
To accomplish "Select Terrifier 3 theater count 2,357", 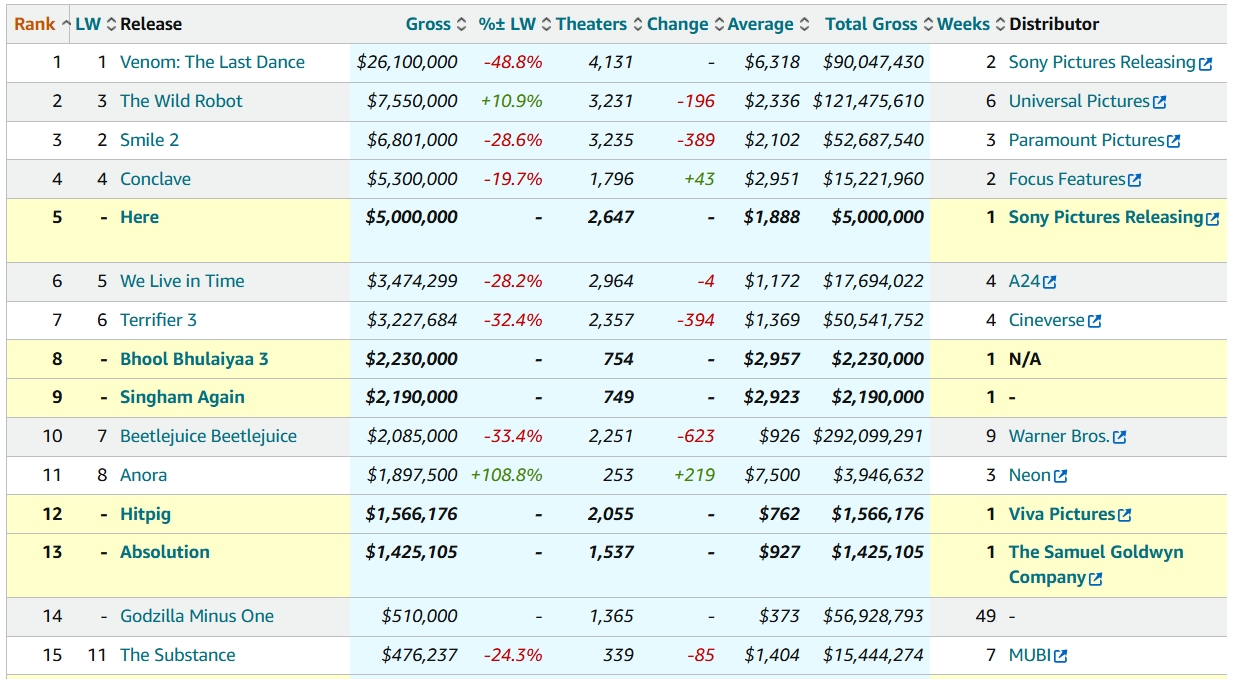I will (x=611, y=320).
